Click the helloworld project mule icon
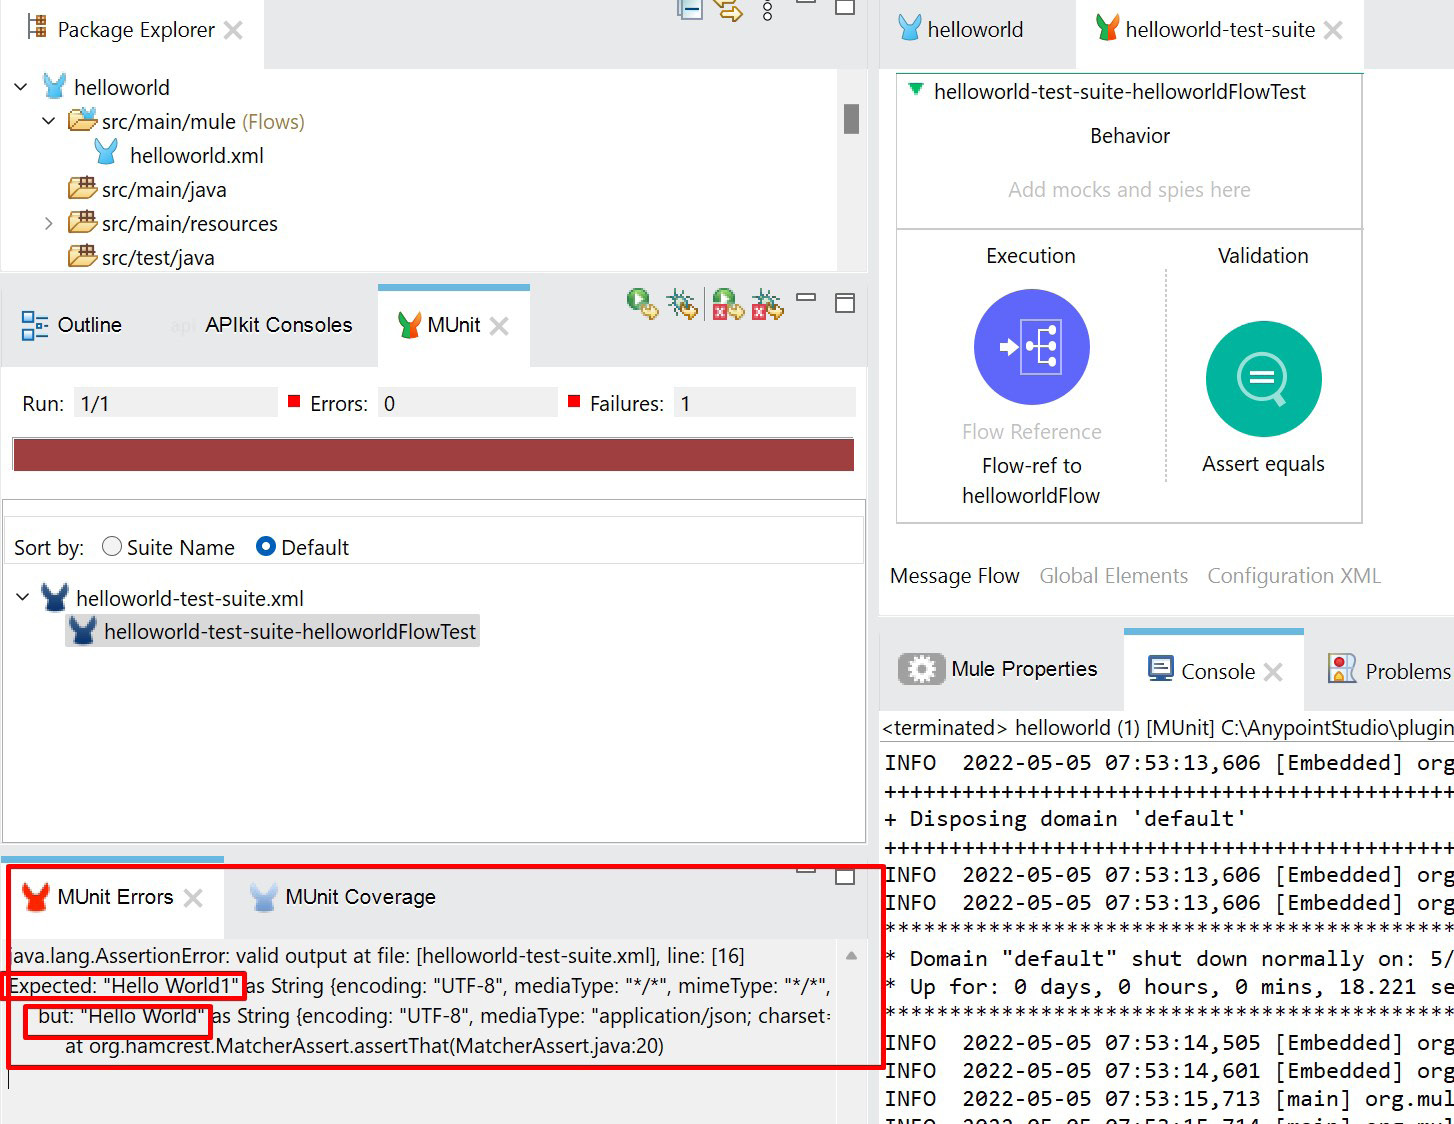 coord(55,87)
